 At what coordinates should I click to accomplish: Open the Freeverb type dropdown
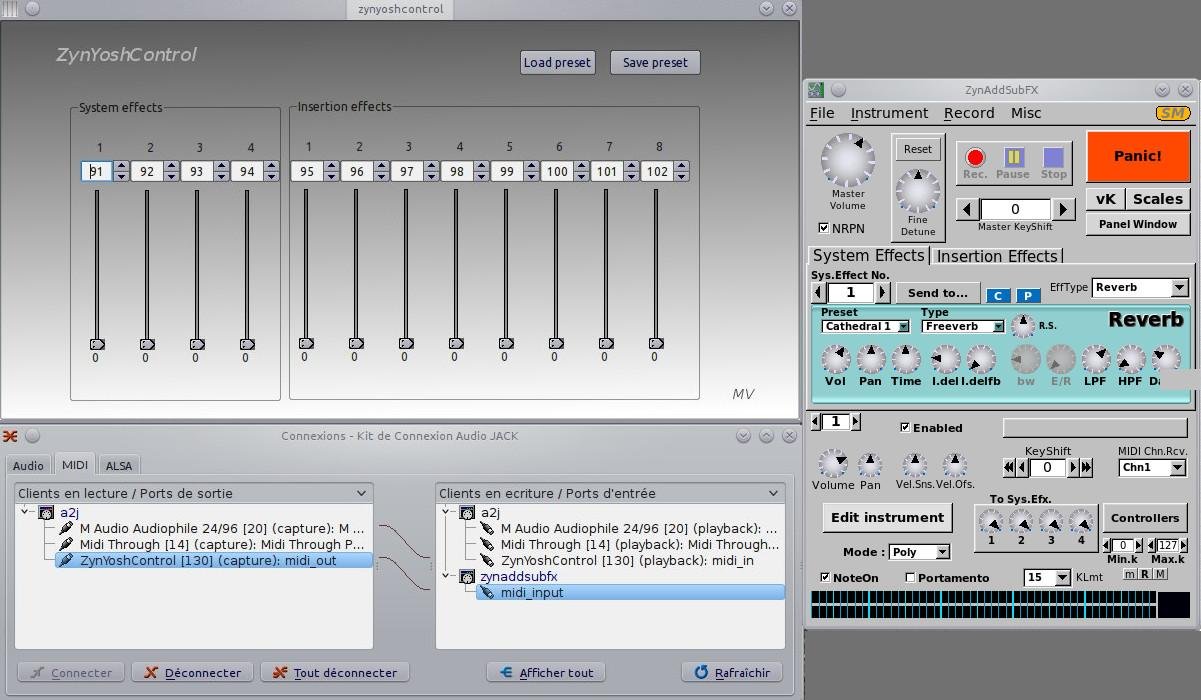[963, 326]
